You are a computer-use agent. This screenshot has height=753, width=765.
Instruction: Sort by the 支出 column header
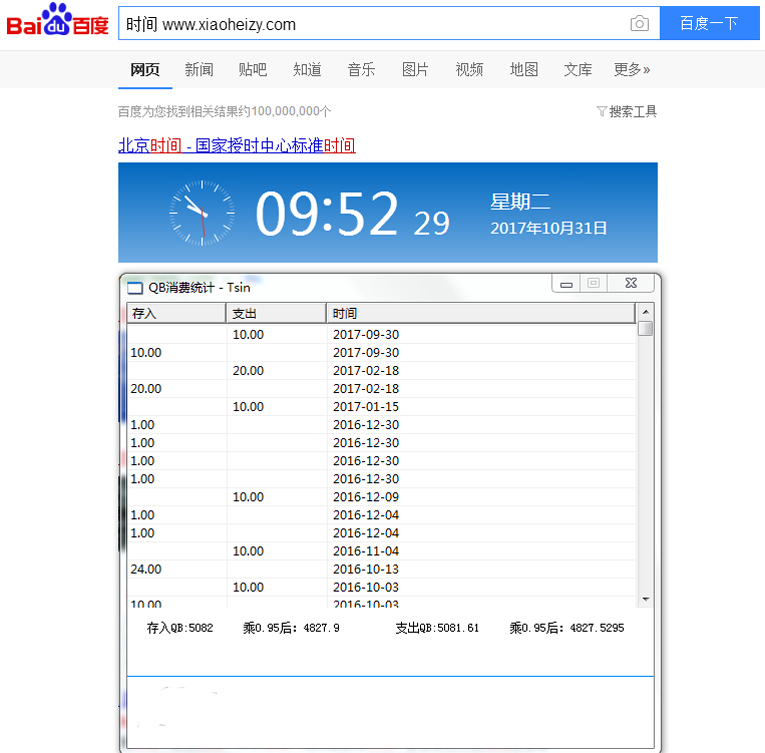276,314
